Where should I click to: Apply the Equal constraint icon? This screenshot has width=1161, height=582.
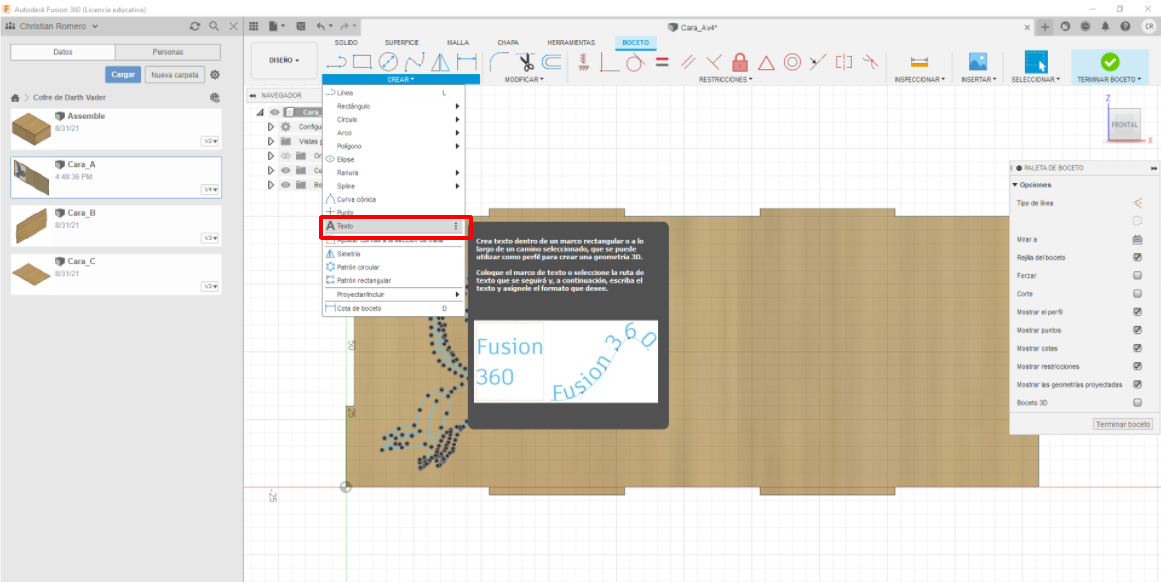point(662,62)
